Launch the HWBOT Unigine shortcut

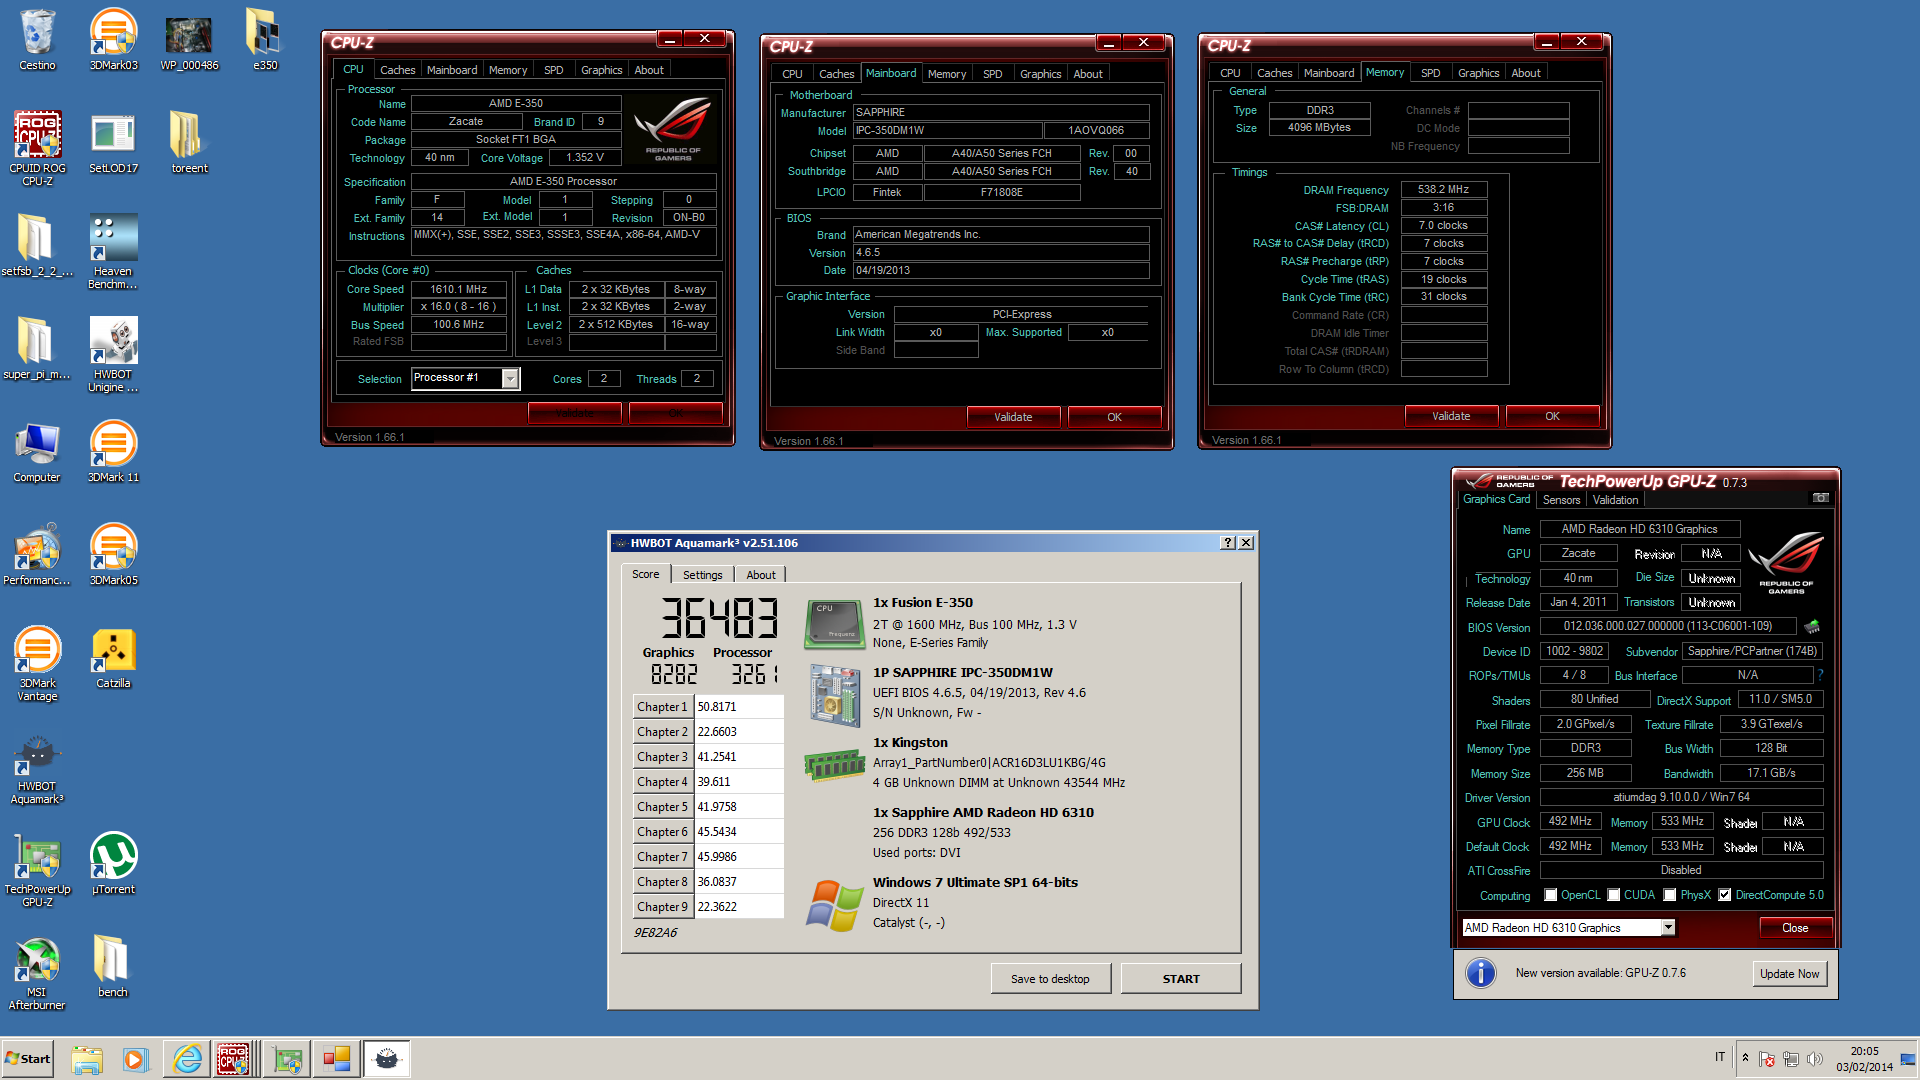click(x=113, y=354)
